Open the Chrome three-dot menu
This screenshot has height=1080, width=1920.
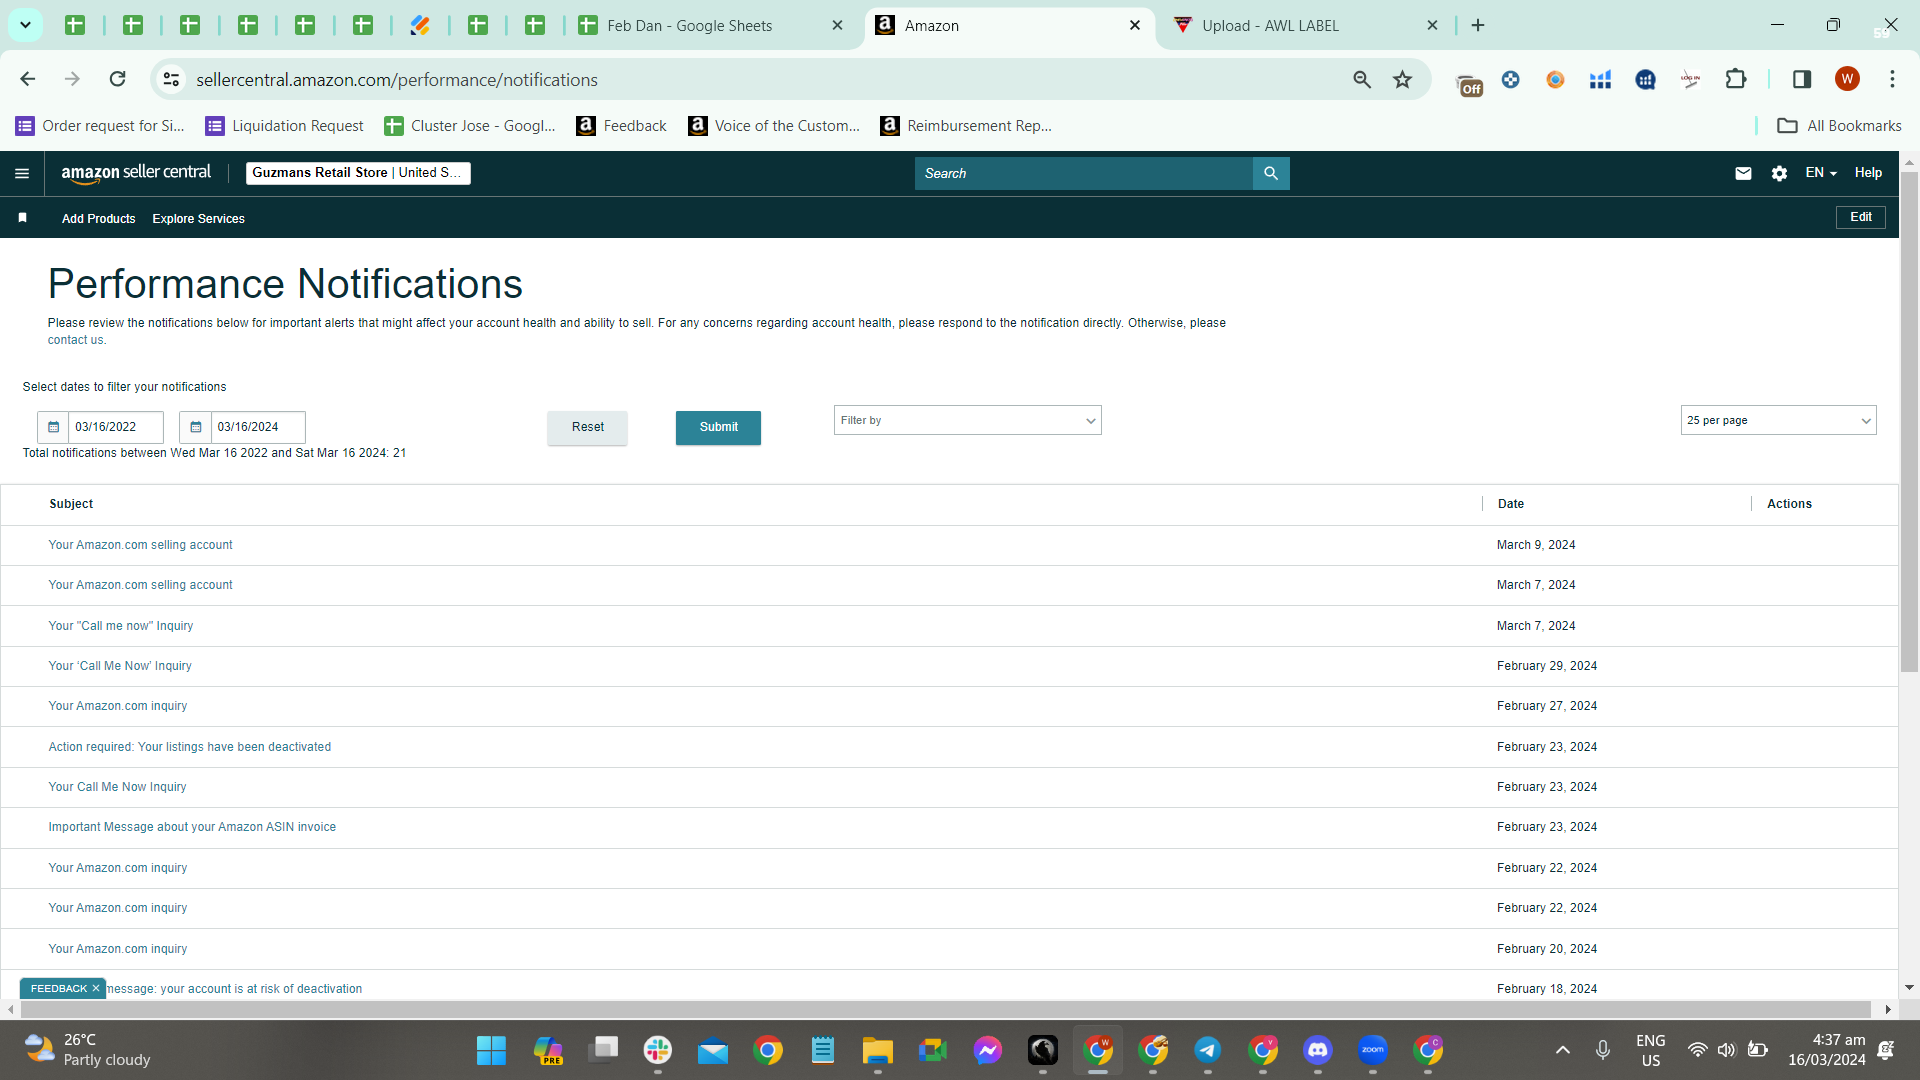click(x=1892, y=79)
